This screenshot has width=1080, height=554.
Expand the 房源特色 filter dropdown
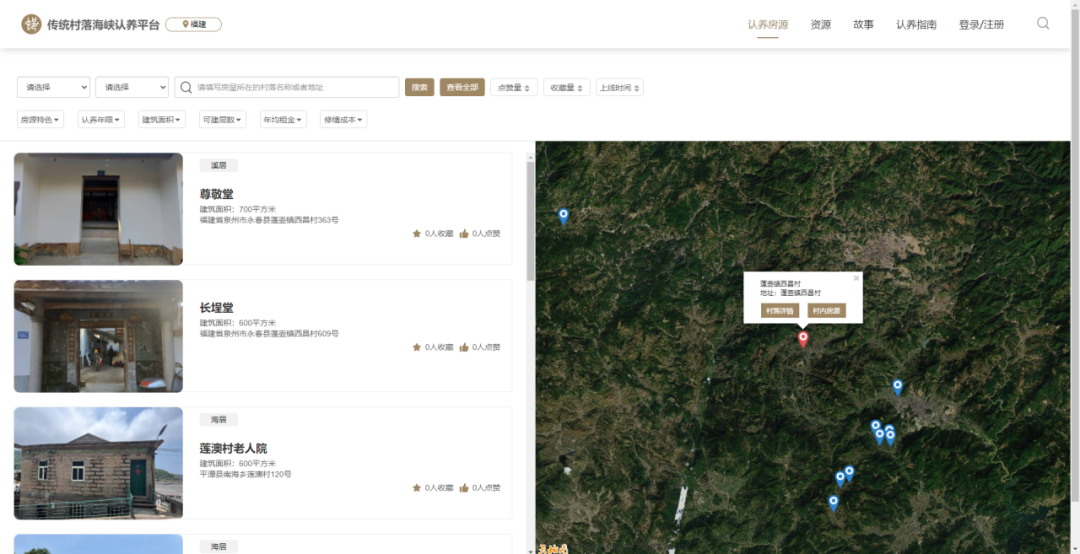[x=40, y=119]
